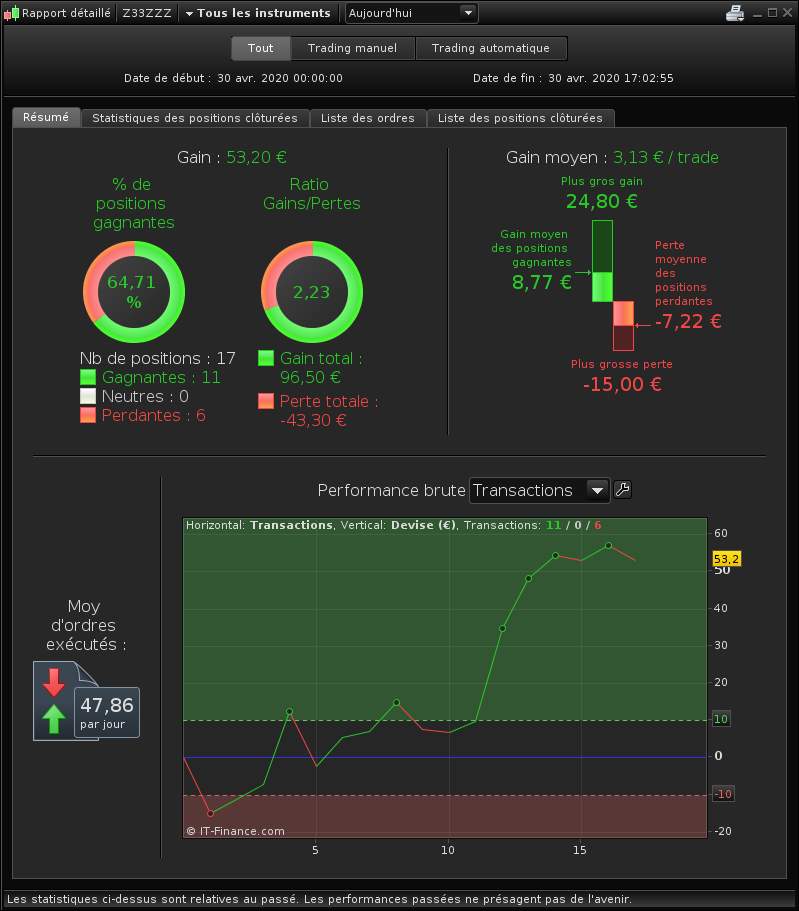Open chart settings wrench icon

622,490
